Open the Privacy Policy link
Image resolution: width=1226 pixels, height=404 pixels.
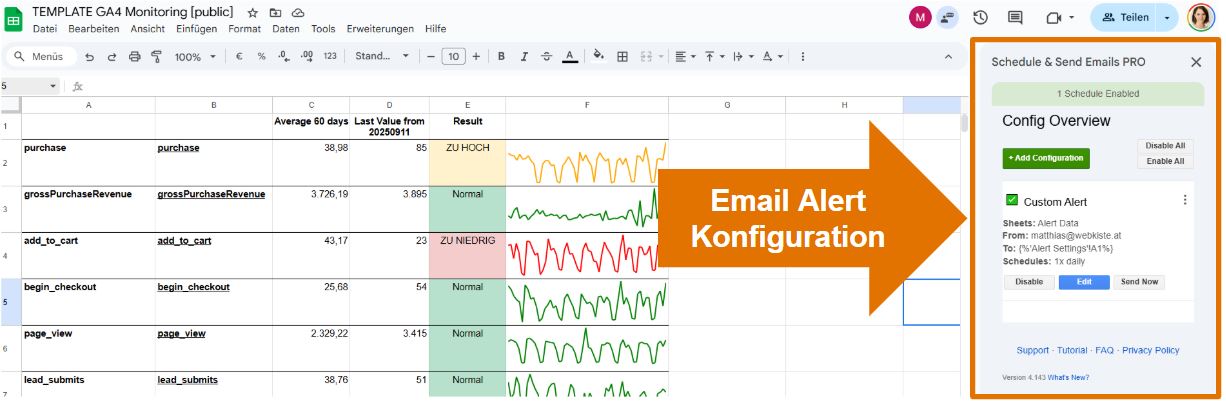tap(1151, 351)
